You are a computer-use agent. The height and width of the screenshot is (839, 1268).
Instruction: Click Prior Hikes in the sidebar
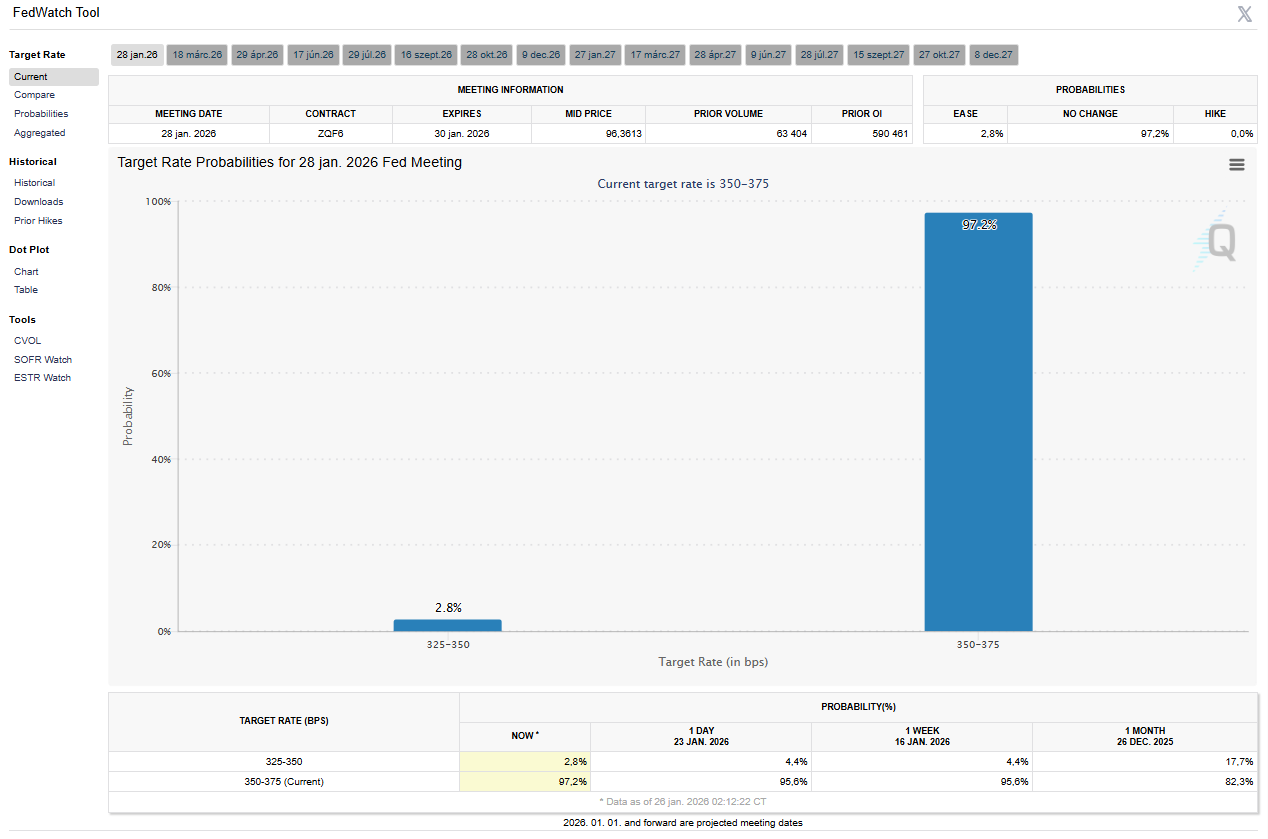[38, 221]
